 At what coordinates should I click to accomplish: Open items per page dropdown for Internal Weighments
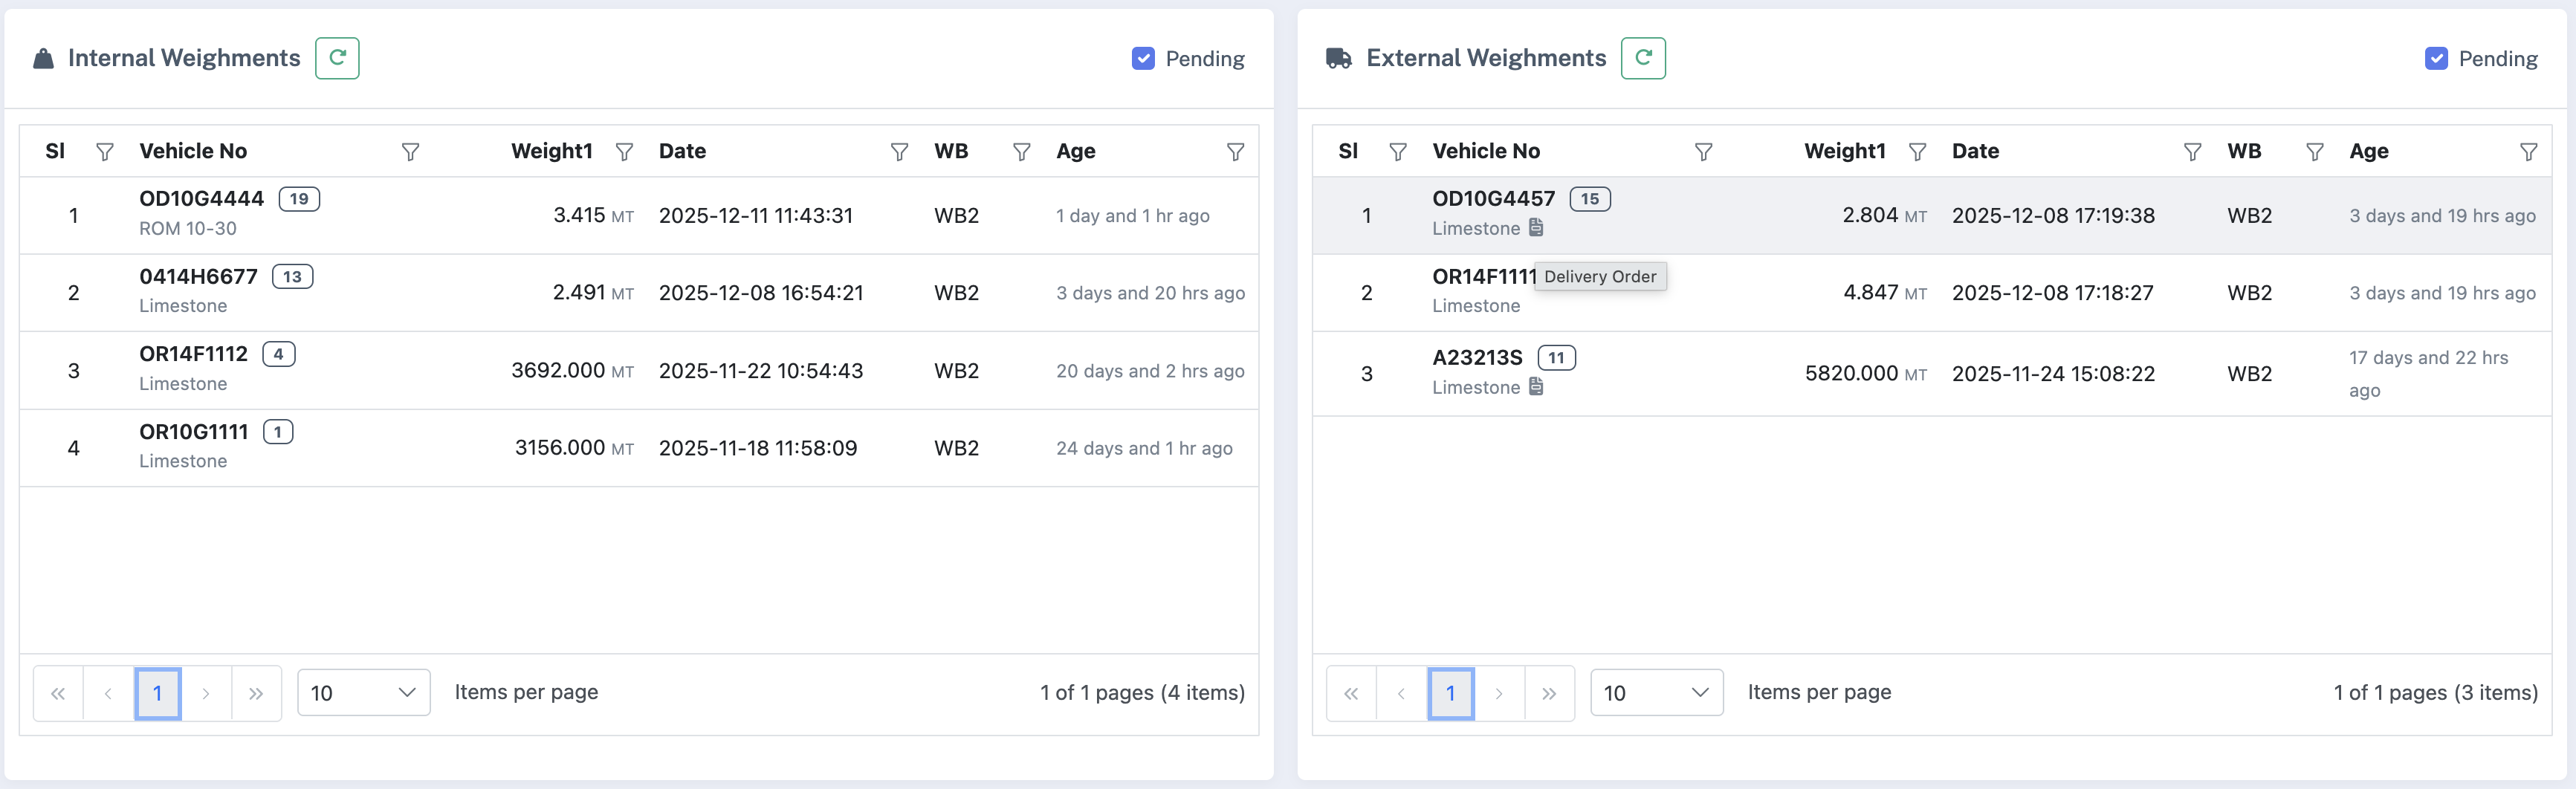[363, 693]
